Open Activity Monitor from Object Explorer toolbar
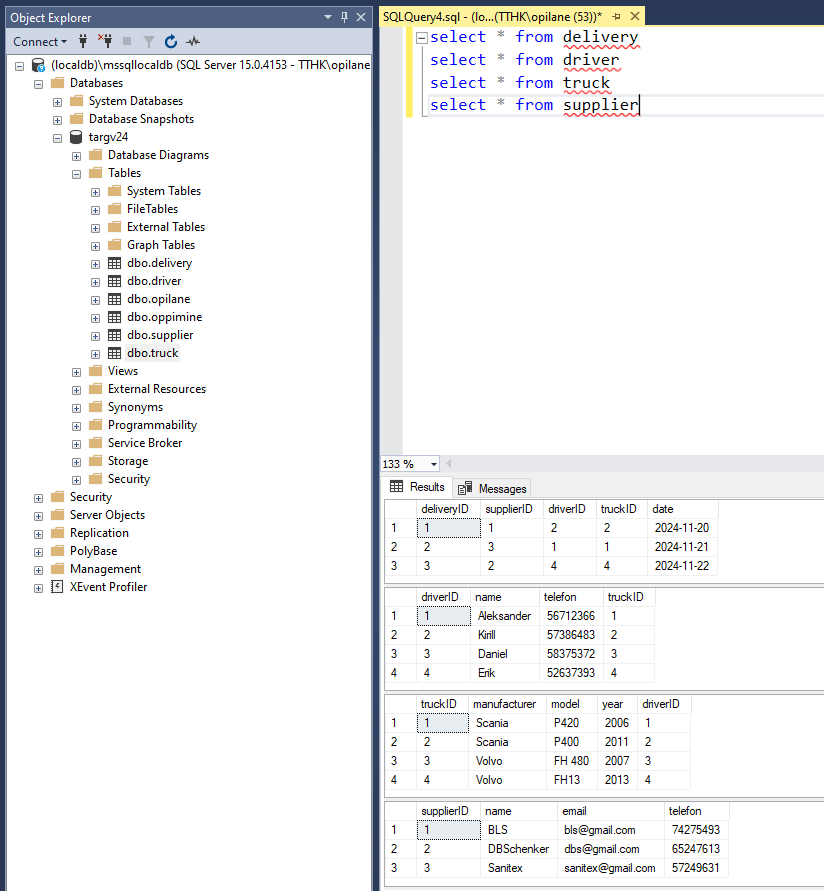824x891 pixels. pos(193,41)
